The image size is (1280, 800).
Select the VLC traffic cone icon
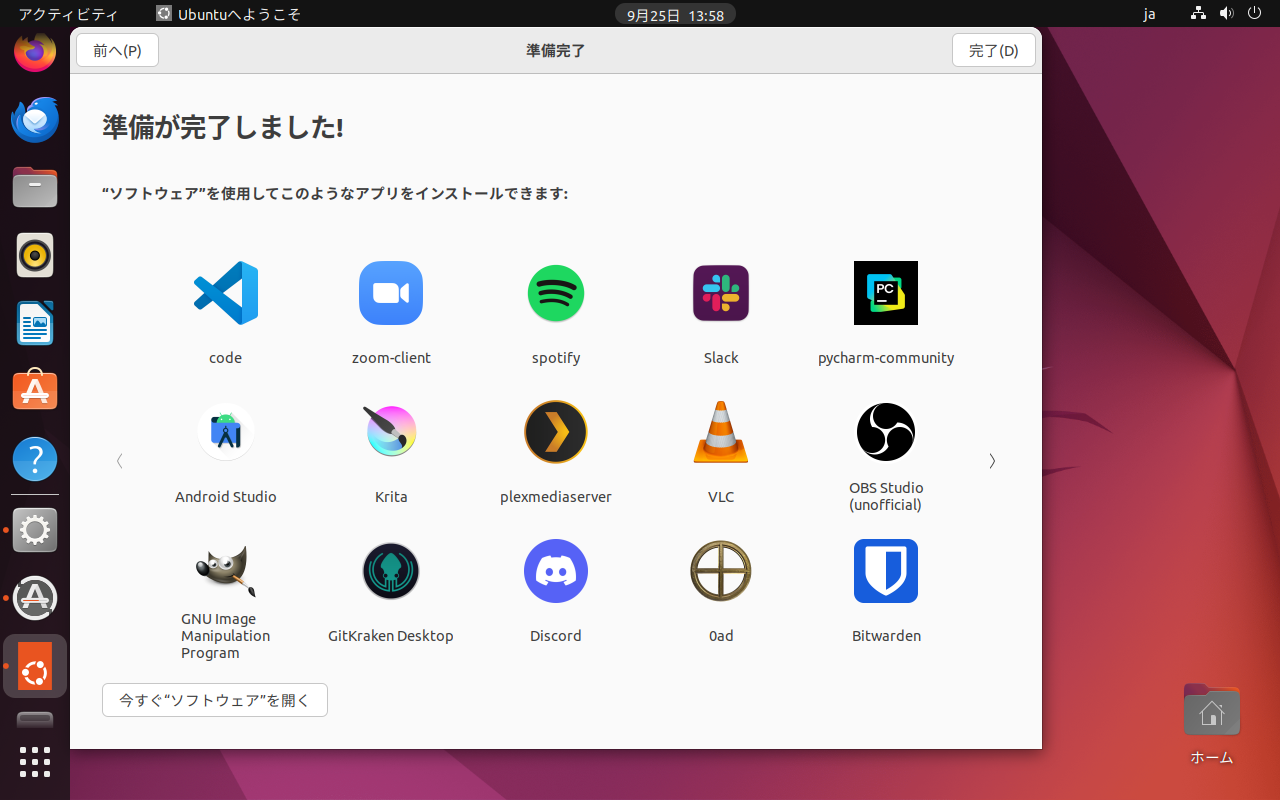pos(721,432)
